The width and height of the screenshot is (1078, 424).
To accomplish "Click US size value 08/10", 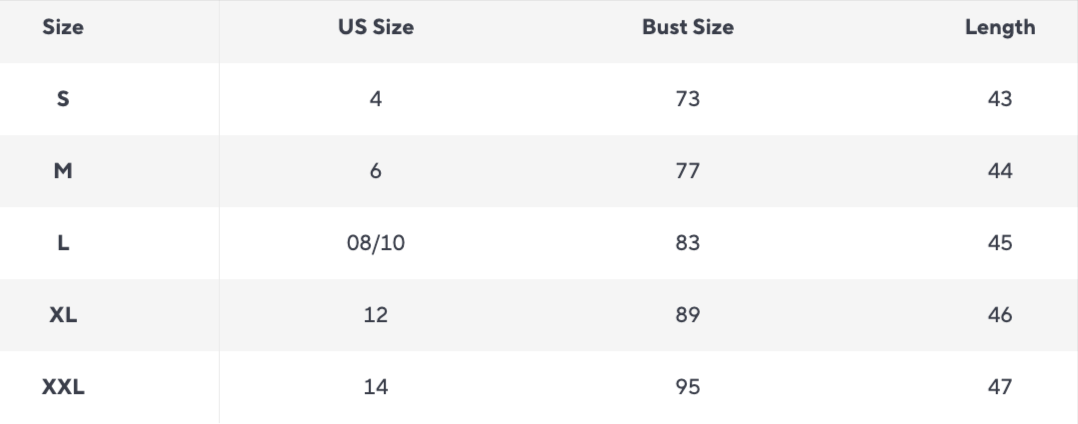I will pos(375,244).
